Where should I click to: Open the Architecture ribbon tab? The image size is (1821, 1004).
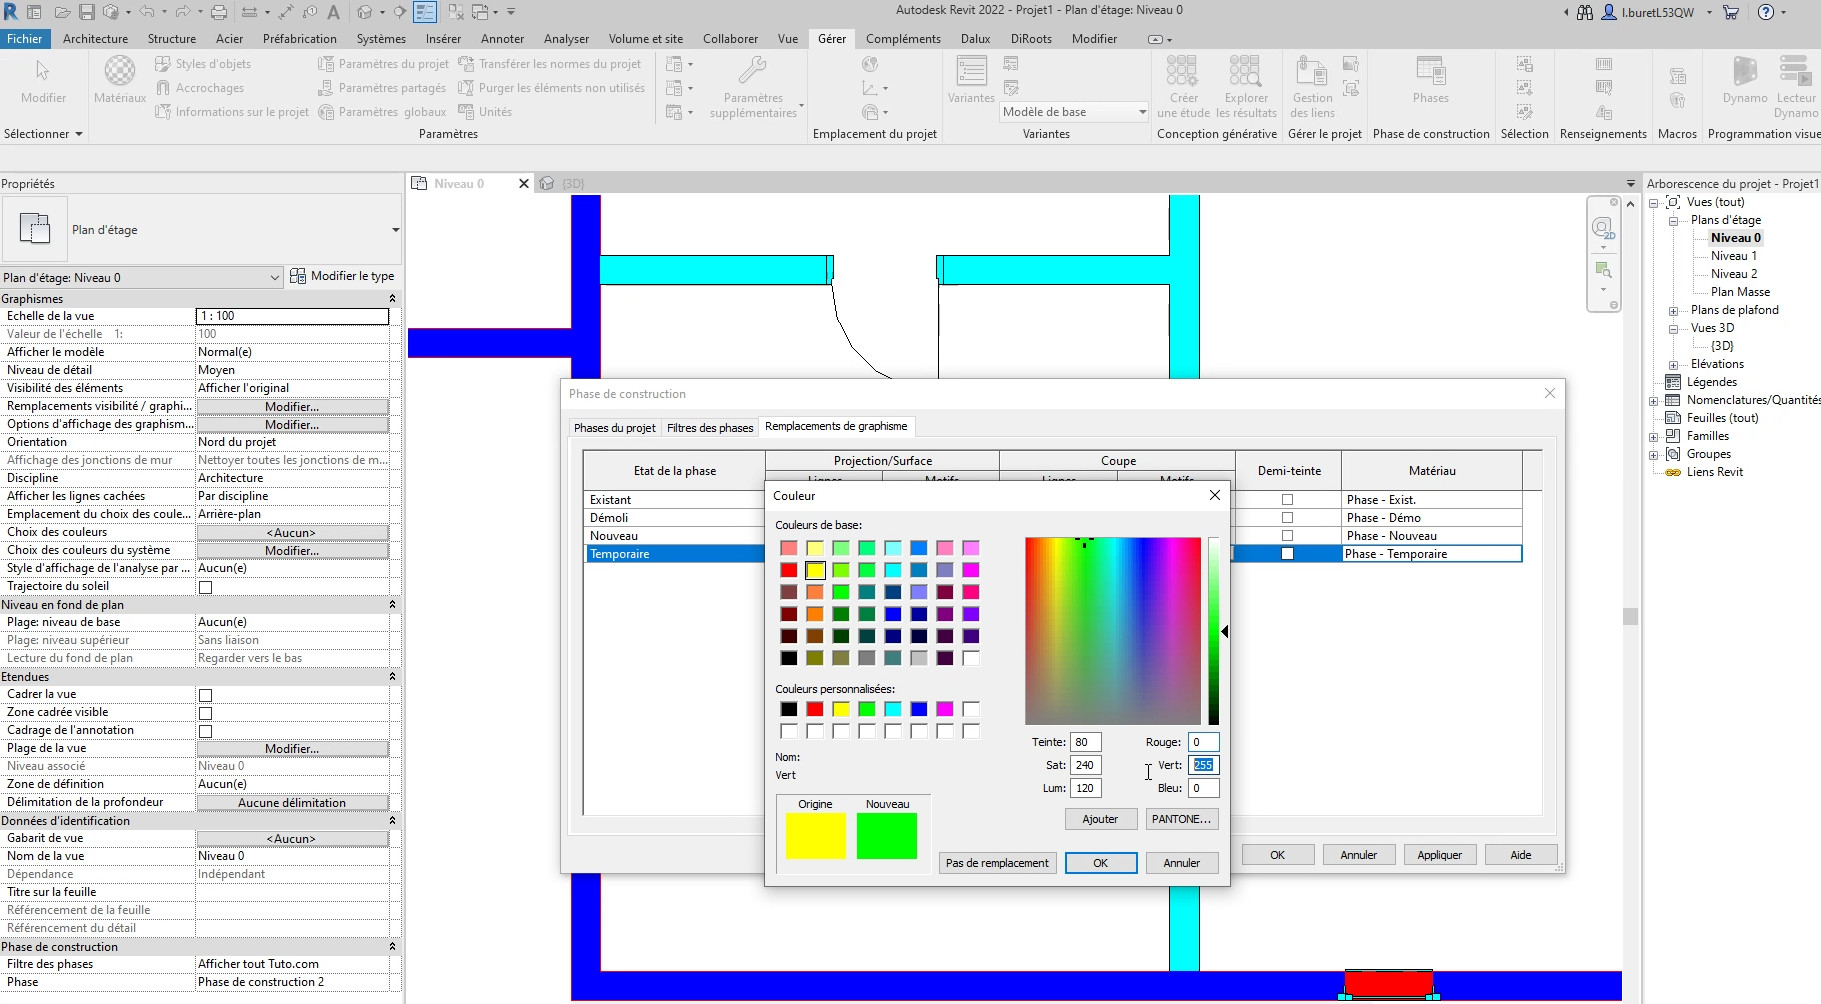95,39
